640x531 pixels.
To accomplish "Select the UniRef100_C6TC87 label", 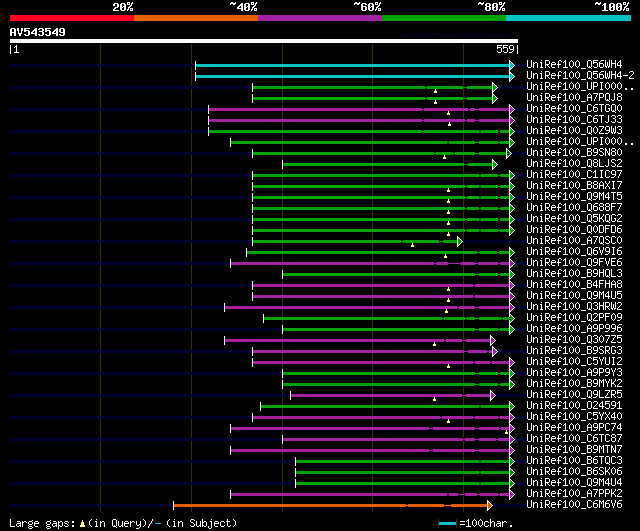I will [574, 439].
